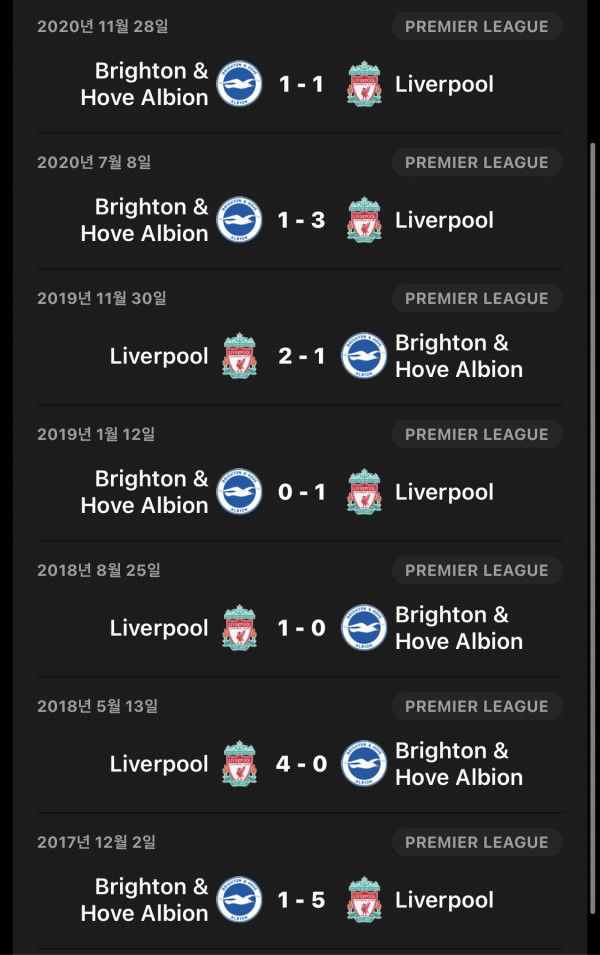Select Brighton & Hove Albion name in 2019년 1월 12일 match
The width and height of the screenshot is (600, 955).
pos(144,492)
